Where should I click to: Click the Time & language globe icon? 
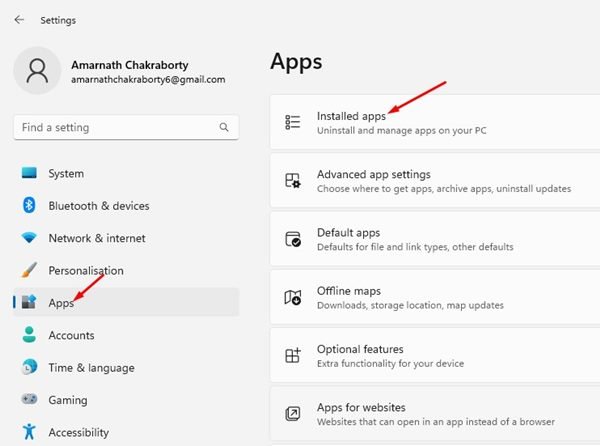coord(29,367)
